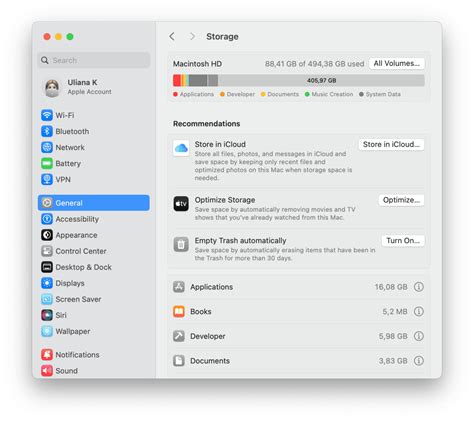474x421 pixels.
Task: Go forward with the right chevron
Action: pyautogui.click(x=192, y=36)
